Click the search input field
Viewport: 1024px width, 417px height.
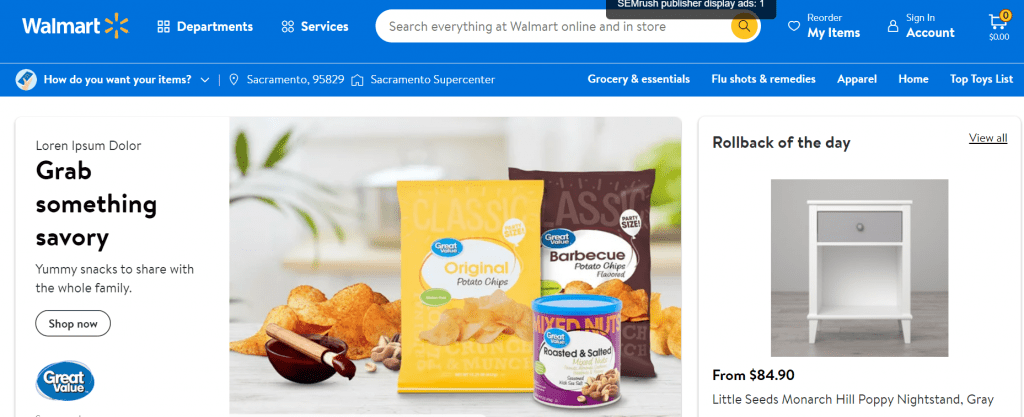[x=555, y=27]
